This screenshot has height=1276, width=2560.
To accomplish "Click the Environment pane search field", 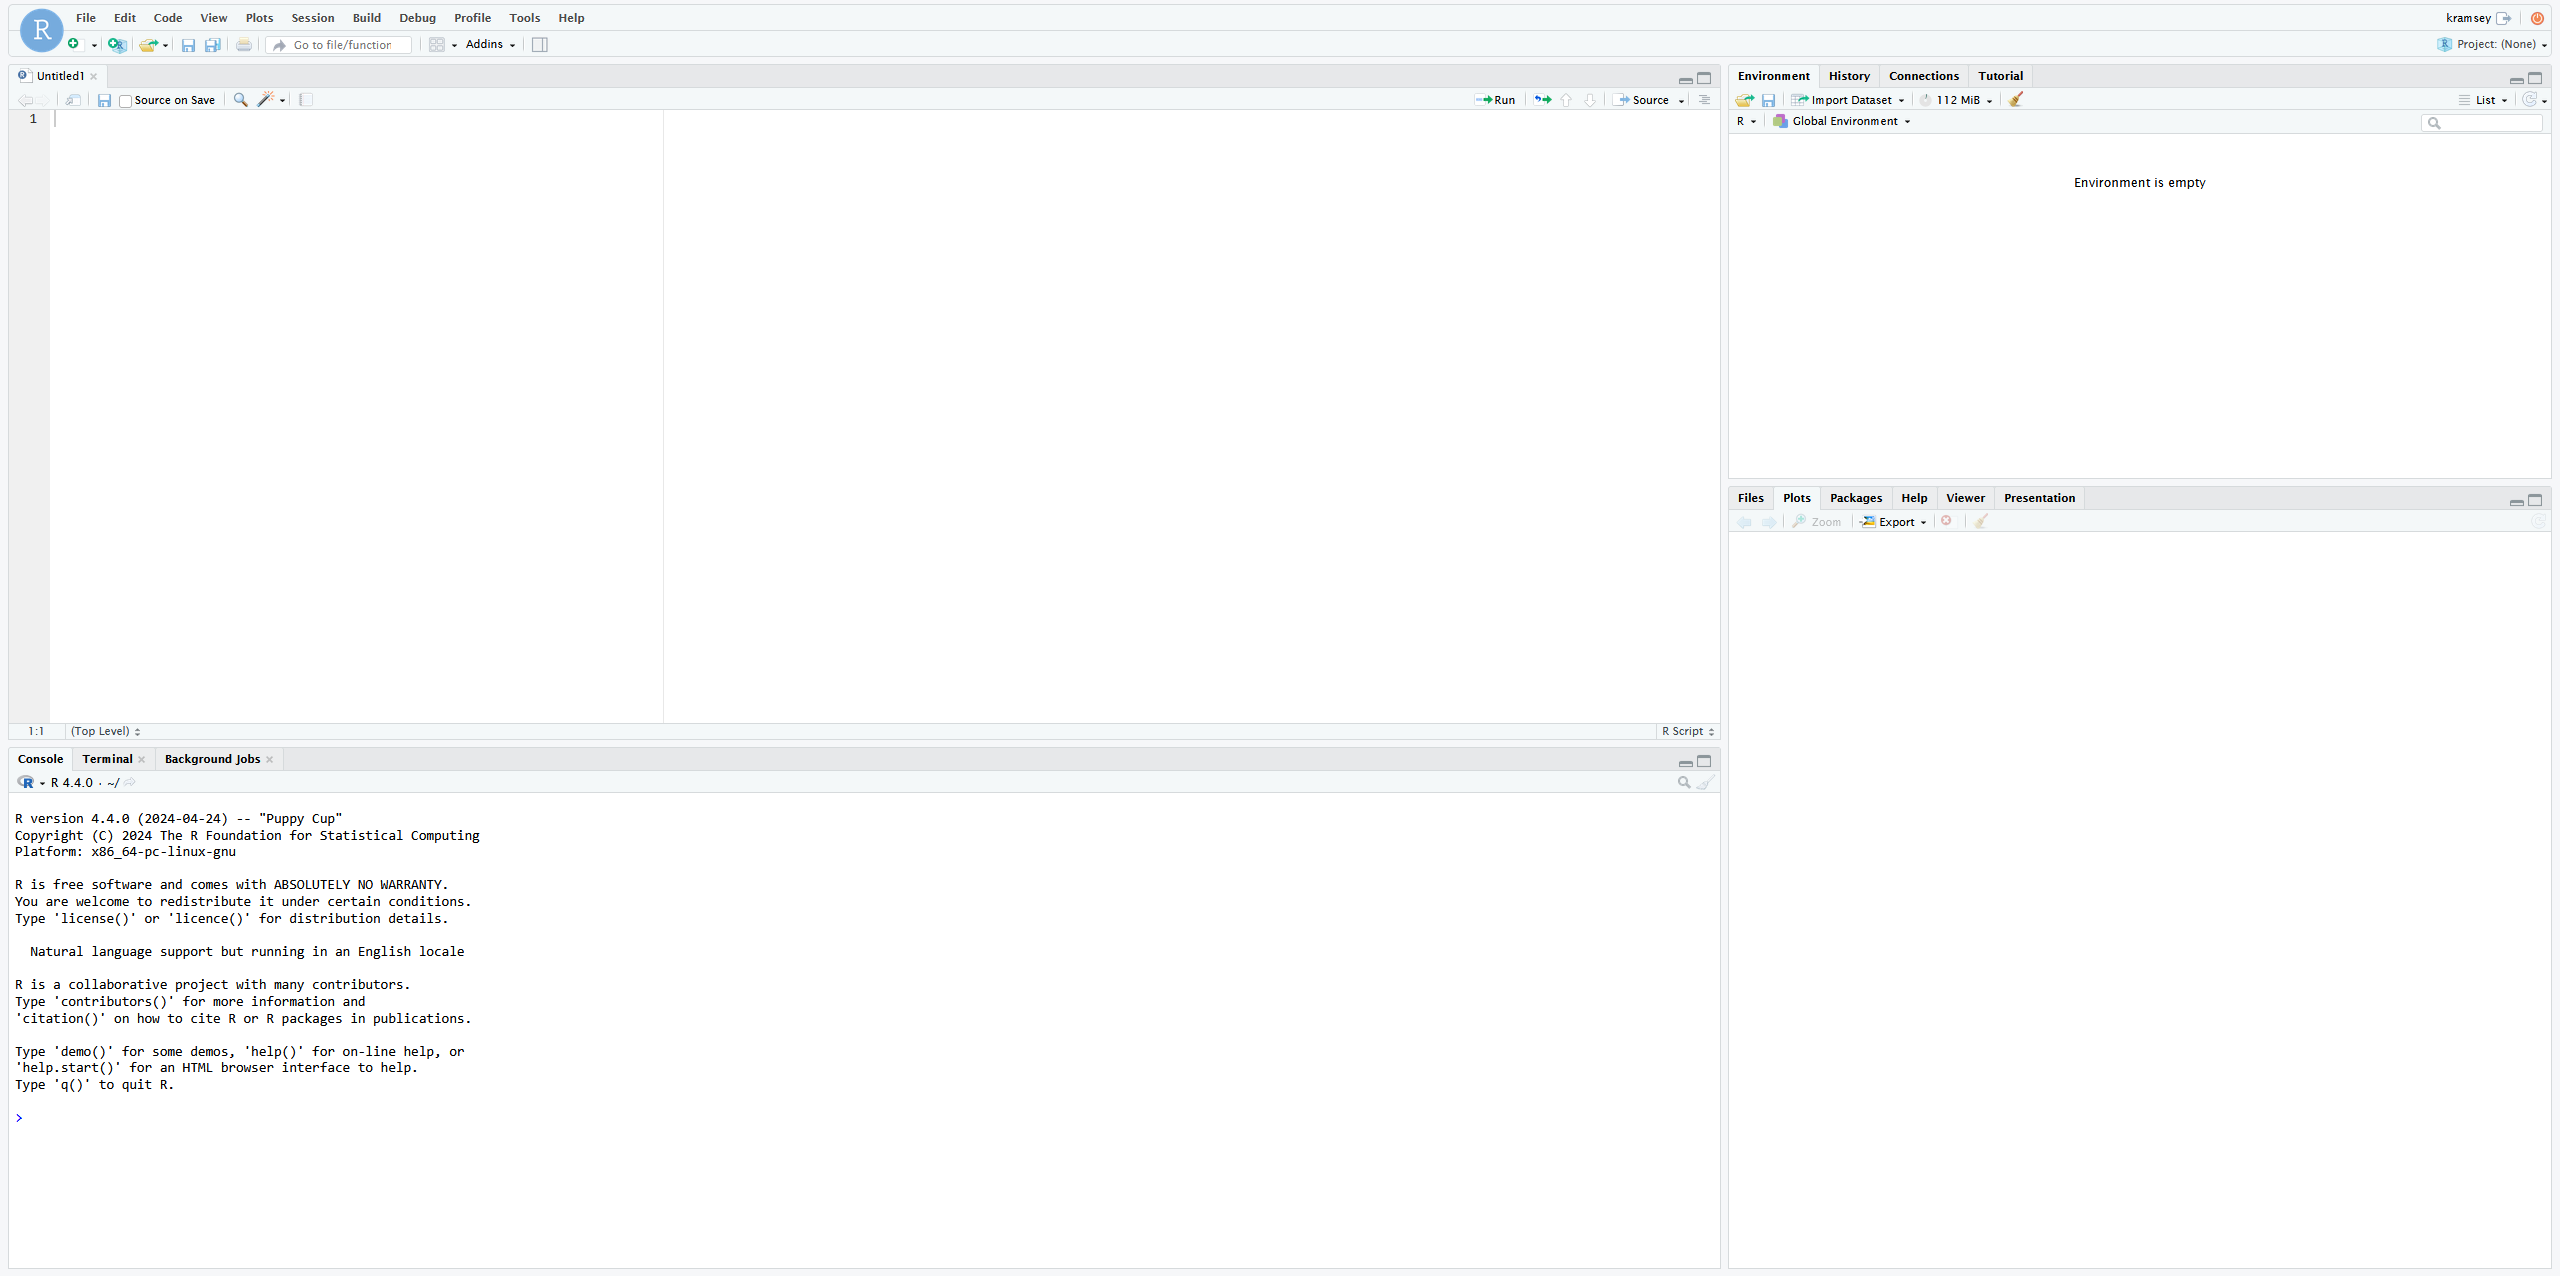I will tap(2481, 123).
